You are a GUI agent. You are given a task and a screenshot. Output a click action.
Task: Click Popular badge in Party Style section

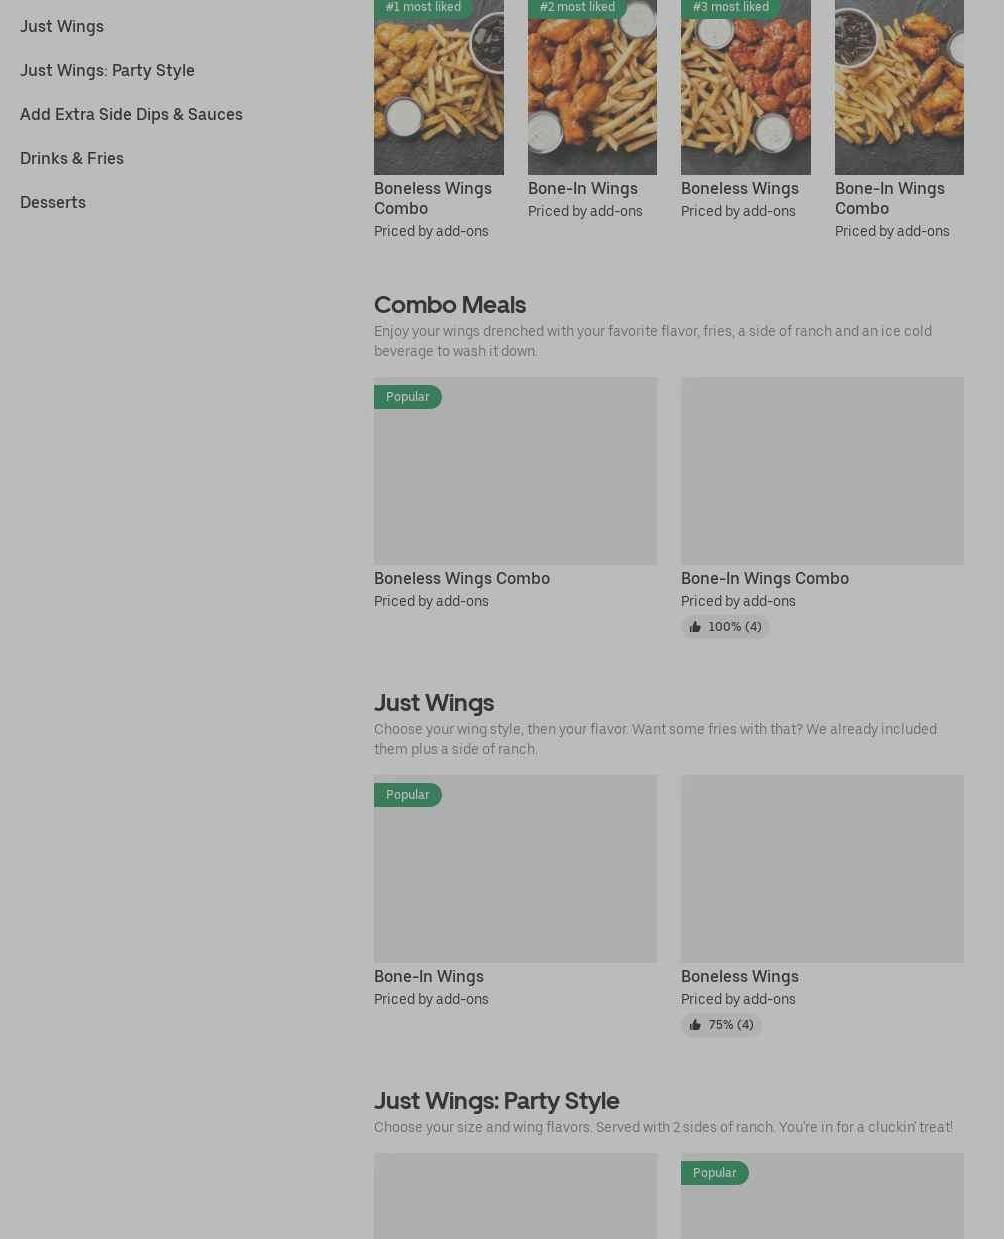click(x=715, y=1173)
